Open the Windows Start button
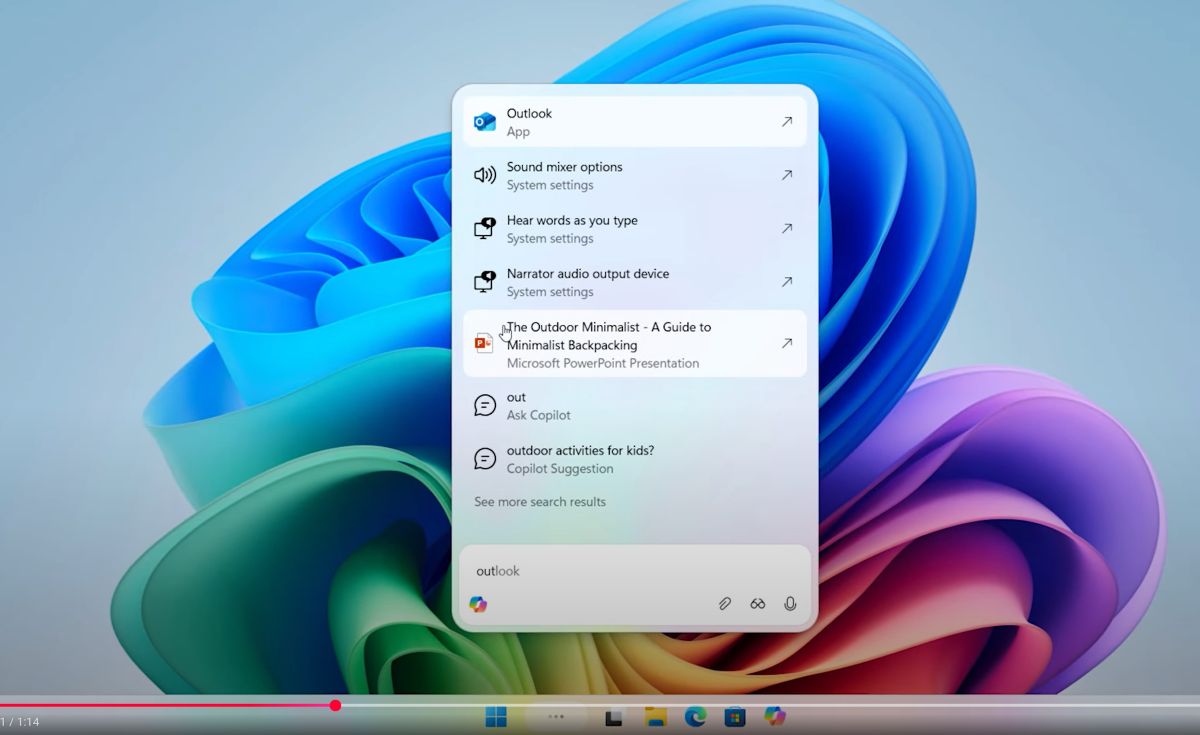 pyautogui.click(x=496, y=716)
